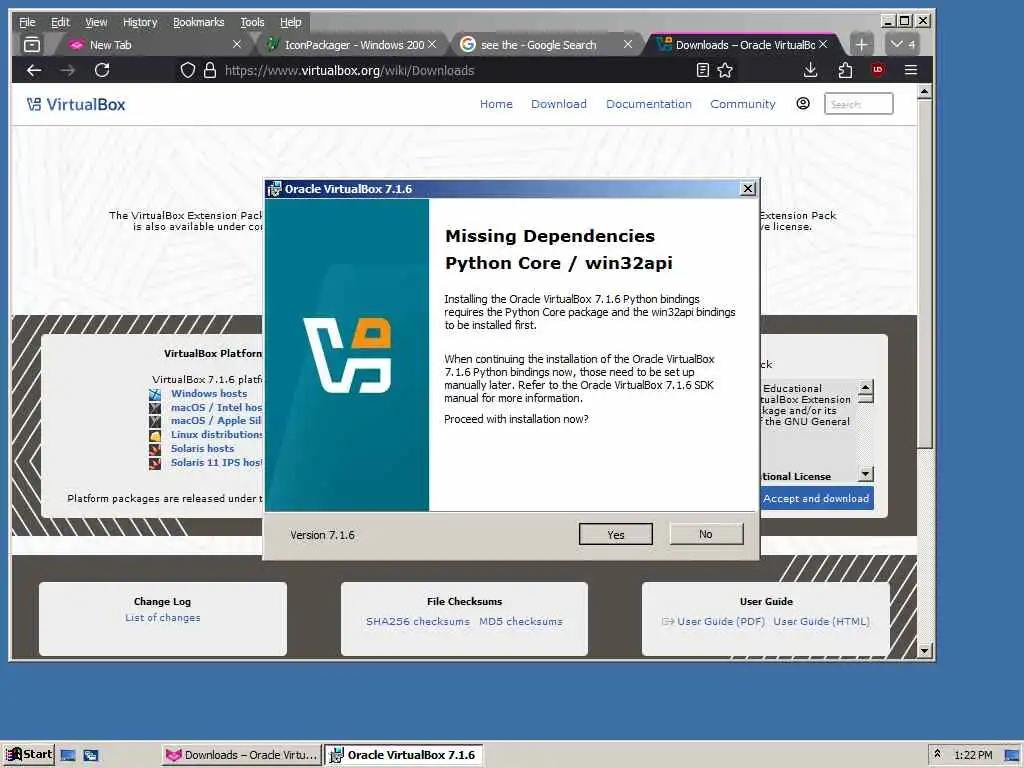Click the shield tracking protection icon

[x=187, y=71]
